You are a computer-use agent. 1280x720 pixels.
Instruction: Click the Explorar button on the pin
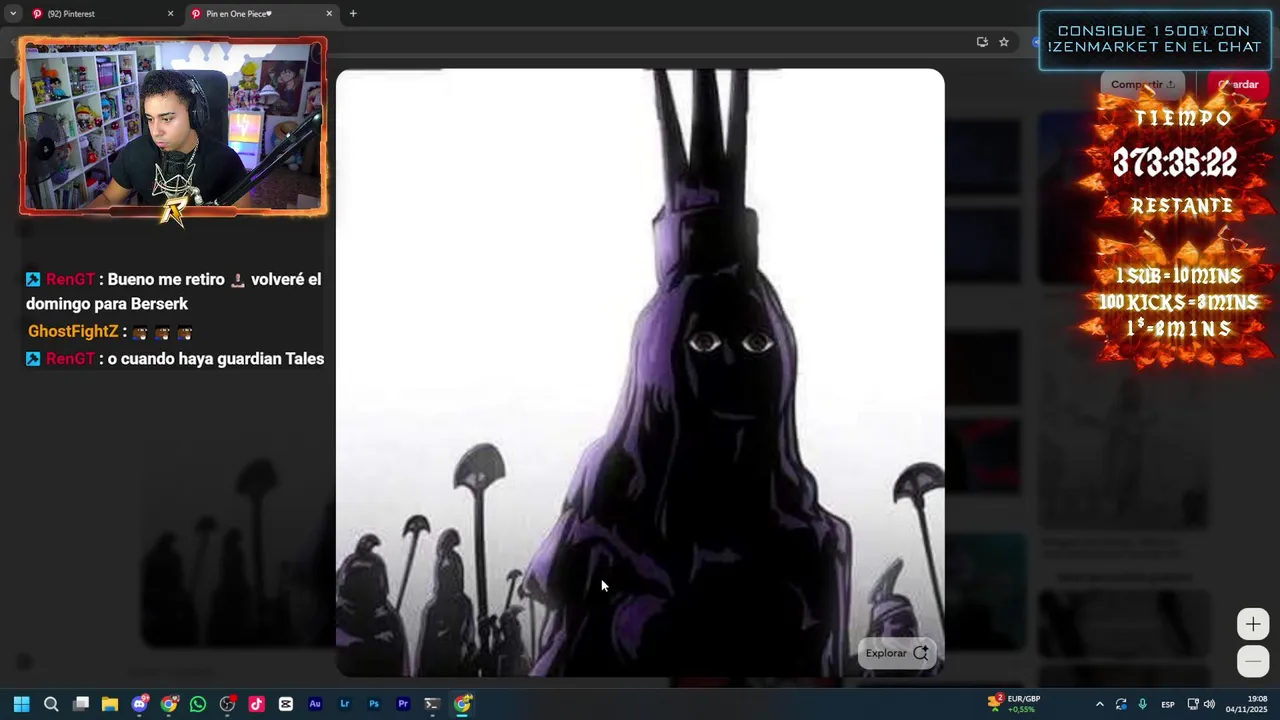click(897, 653)
